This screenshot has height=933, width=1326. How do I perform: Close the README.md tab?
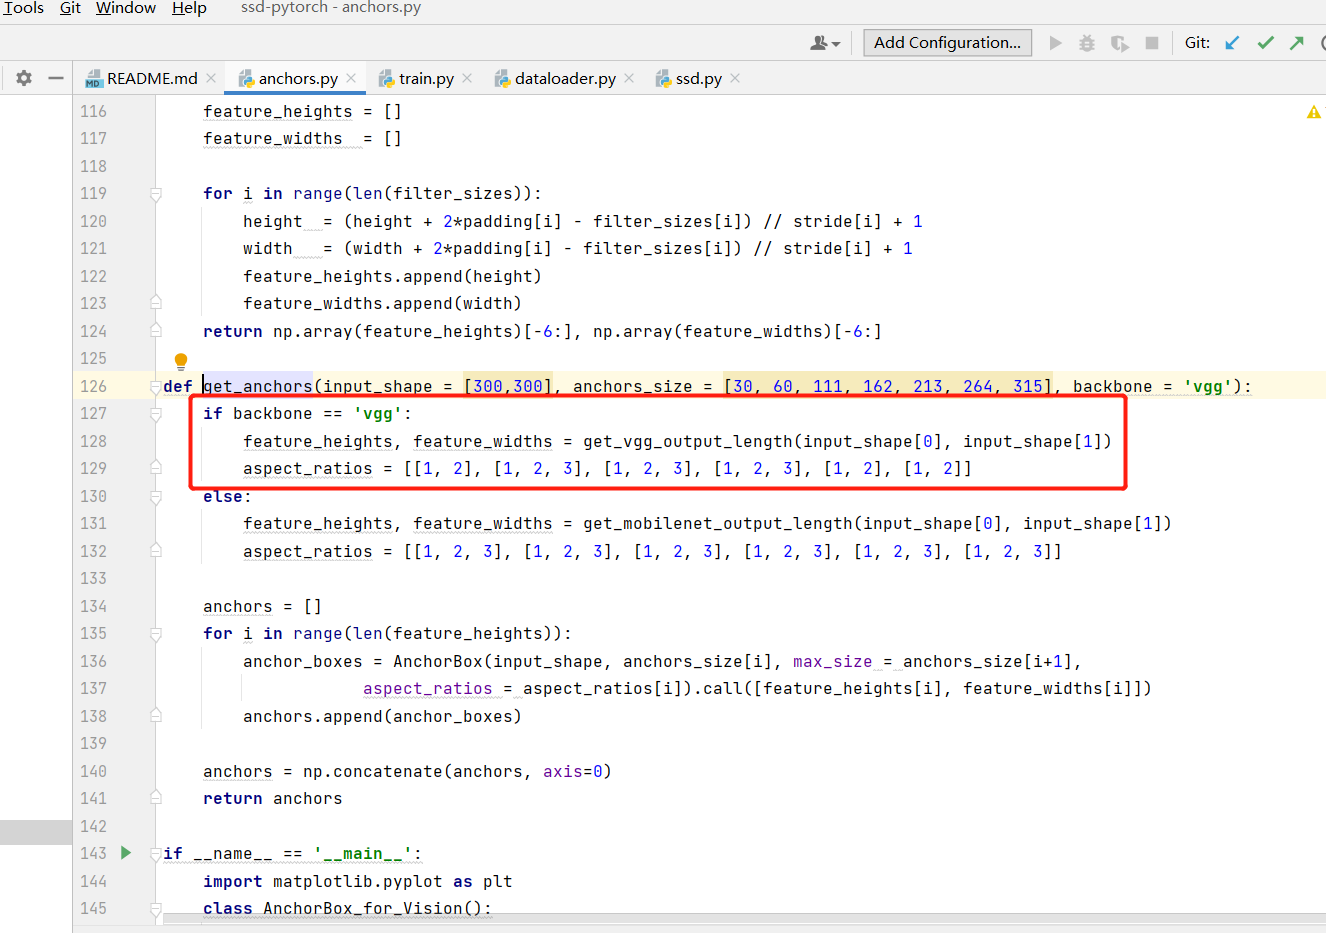[210, 77]
